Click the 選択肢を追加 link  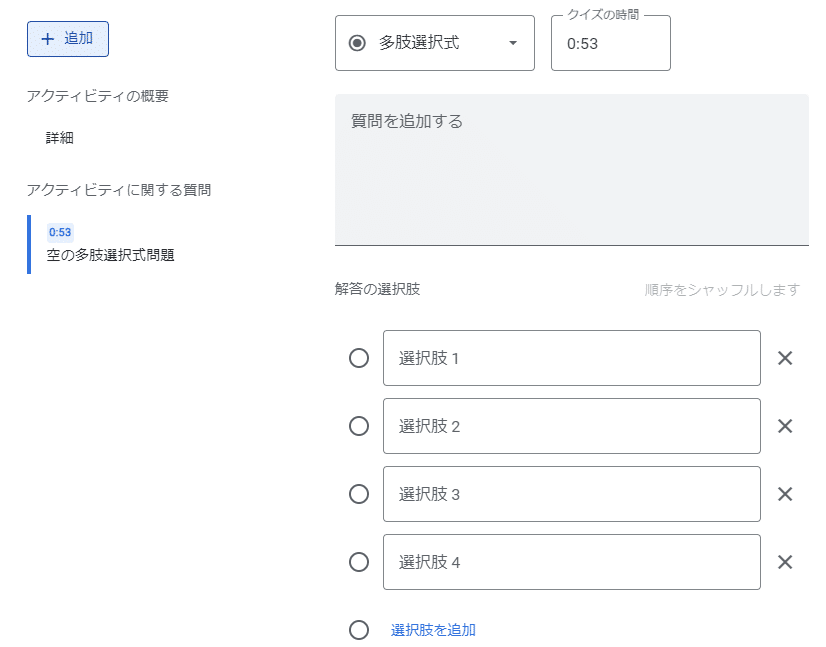pos(433,630)
